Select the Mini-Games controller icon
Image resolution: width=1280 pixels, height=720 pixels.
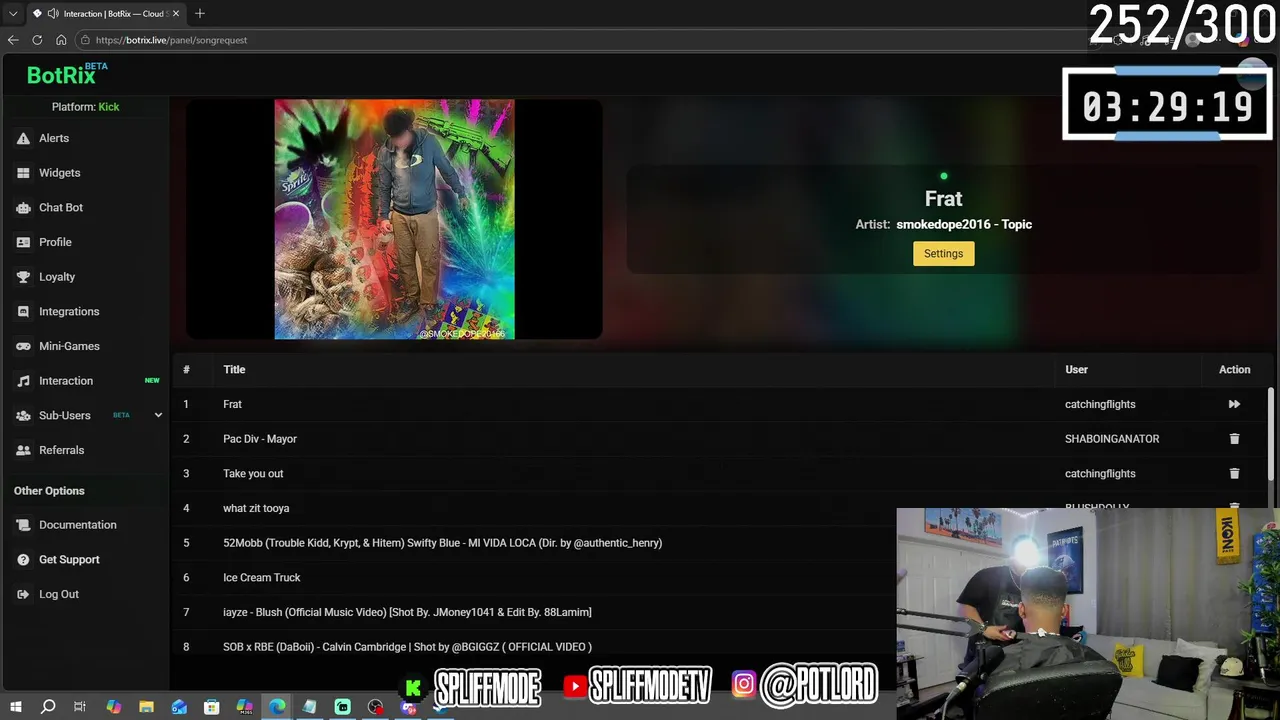point(23,346)
